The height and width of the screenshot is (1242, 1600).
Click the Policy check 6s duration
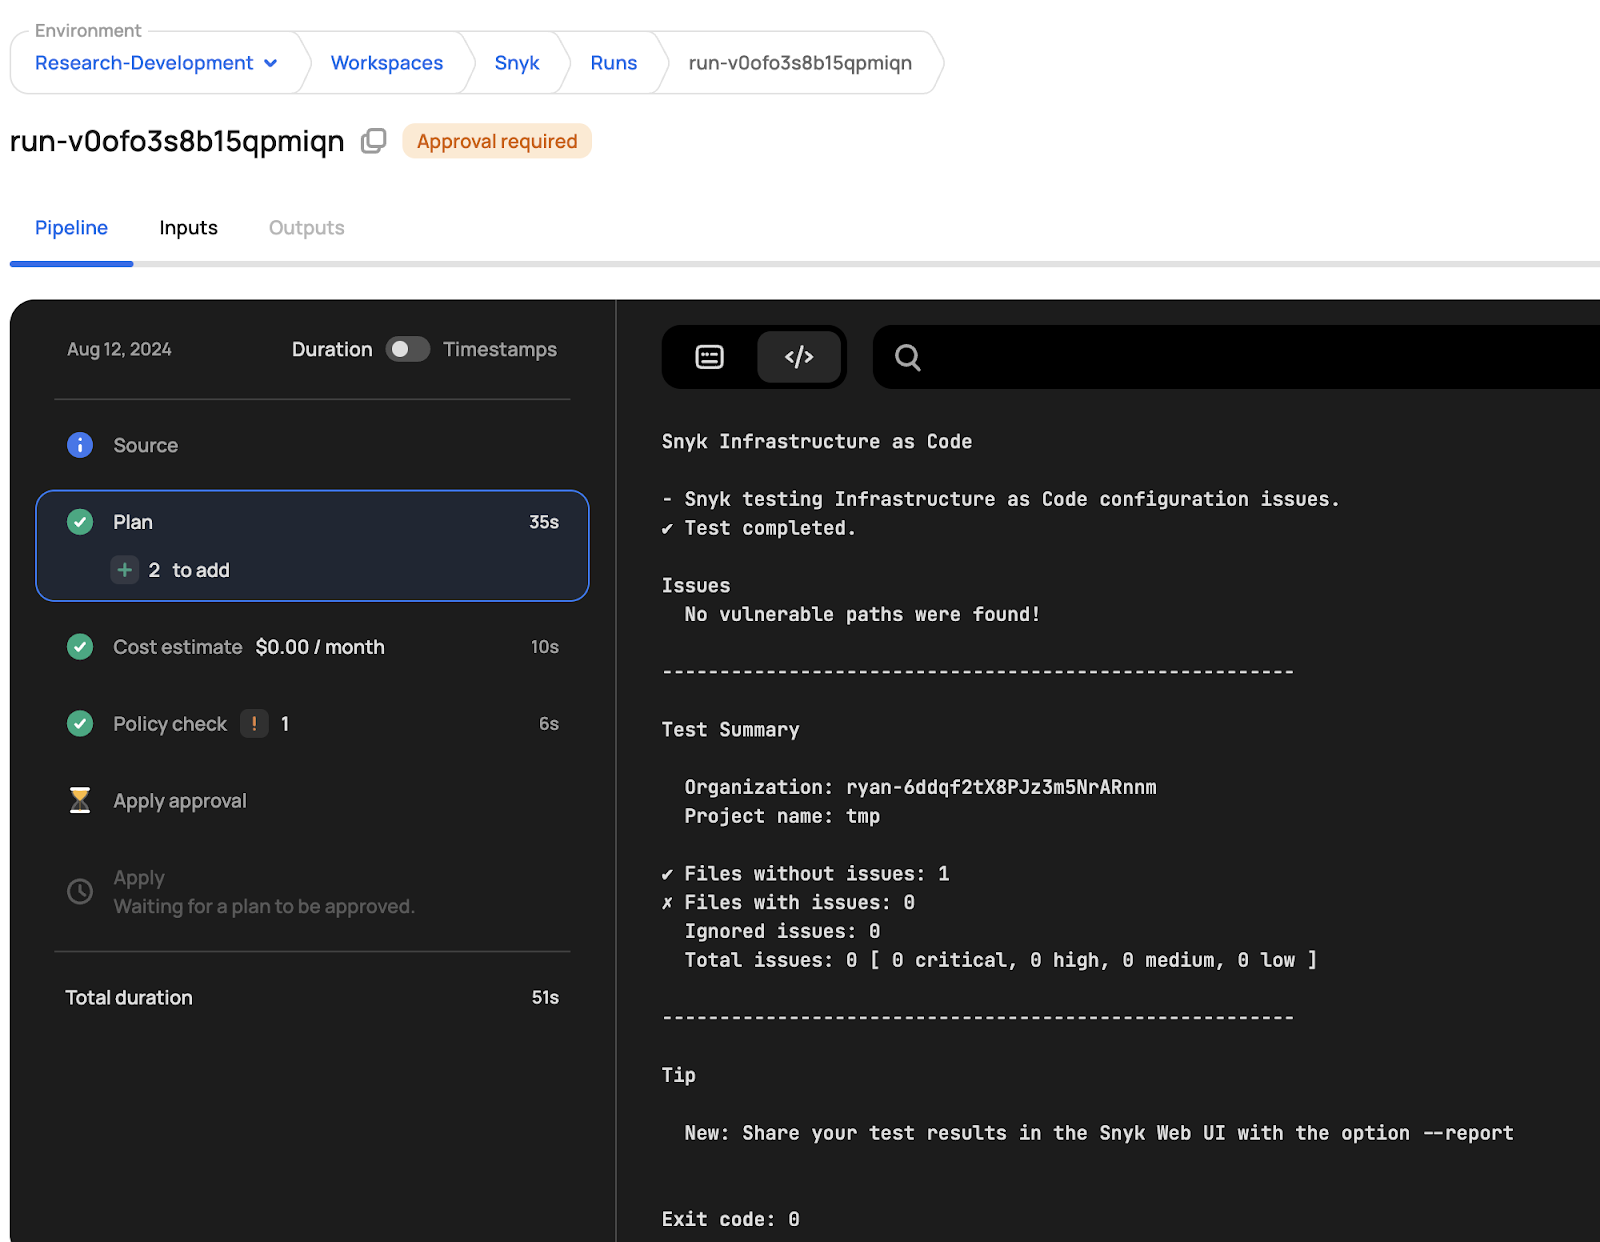[x=549, y=723]
